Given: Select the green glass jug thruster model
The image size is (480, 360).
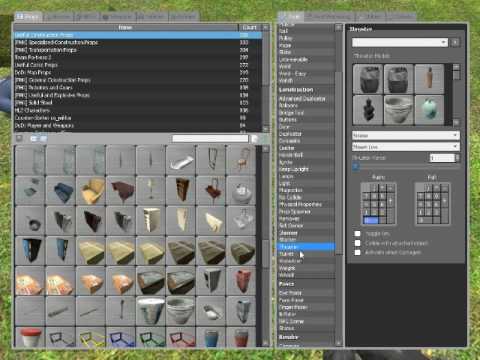Looking at the screenshot, I should point(429,110).
